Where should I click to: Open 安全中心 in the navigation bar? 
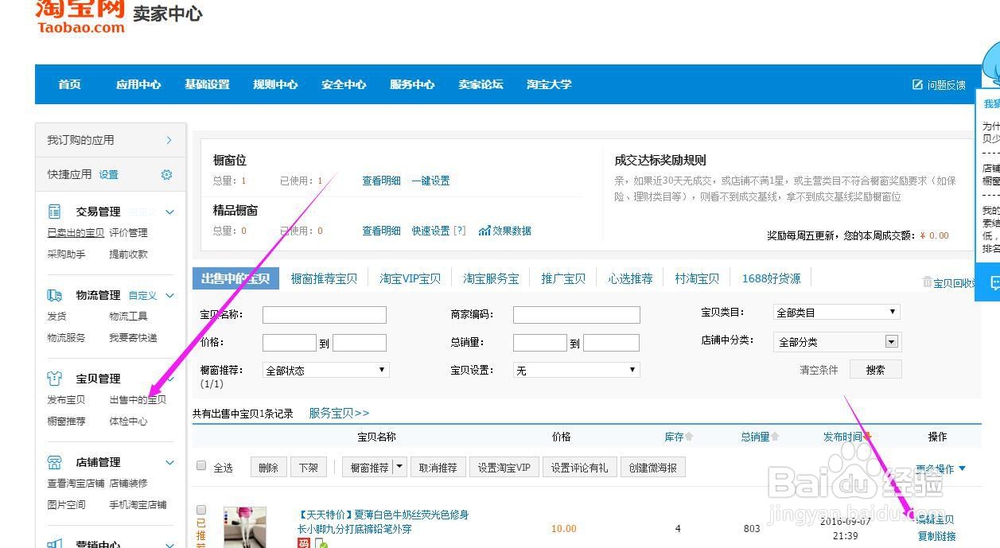(x=344, y=84)
